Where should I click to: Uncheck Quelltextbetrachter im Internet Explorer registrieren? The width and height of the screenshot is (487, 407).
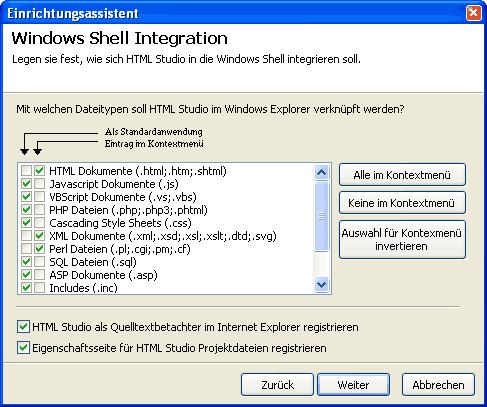23,327
